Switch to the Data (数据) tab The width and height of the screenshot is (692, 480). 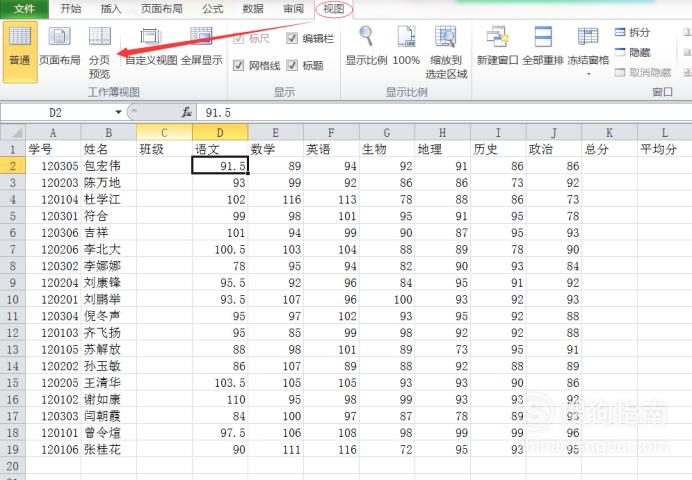(x=253, y=8)
